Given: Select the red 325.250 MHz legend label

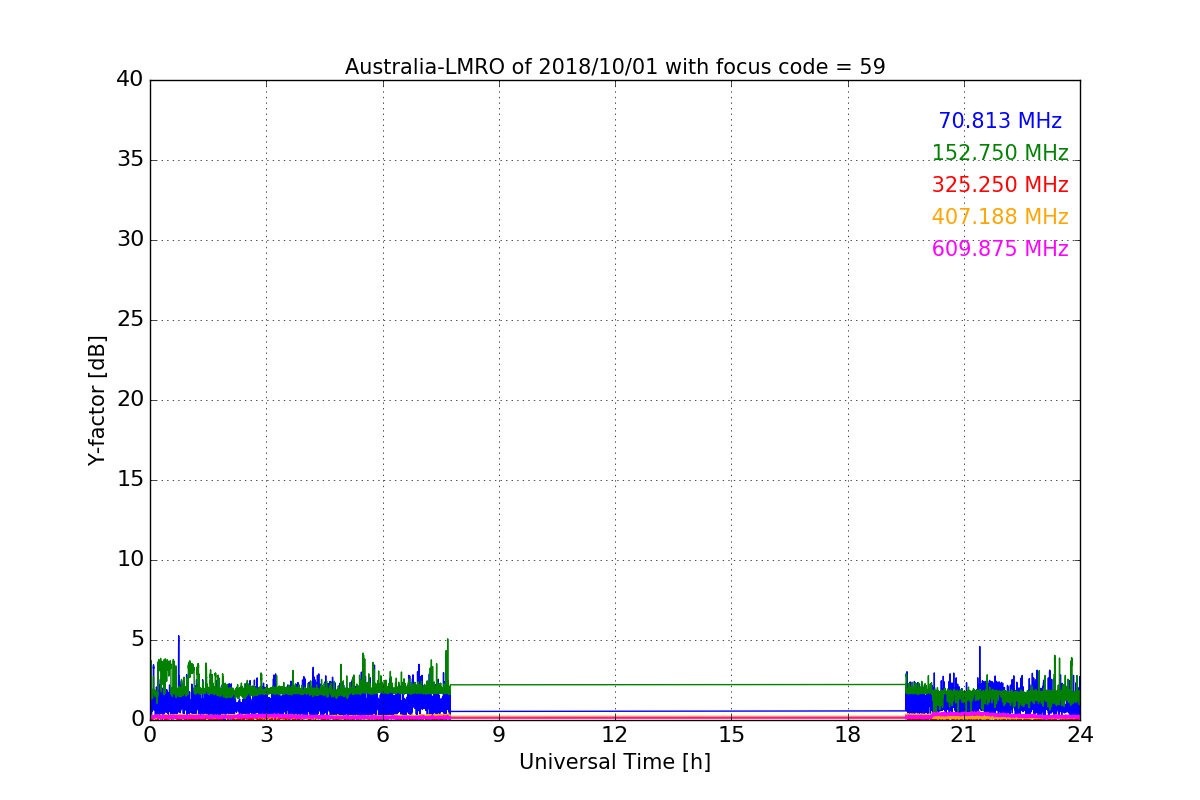Looking at the screenshot, I should tap(1000, 185).
